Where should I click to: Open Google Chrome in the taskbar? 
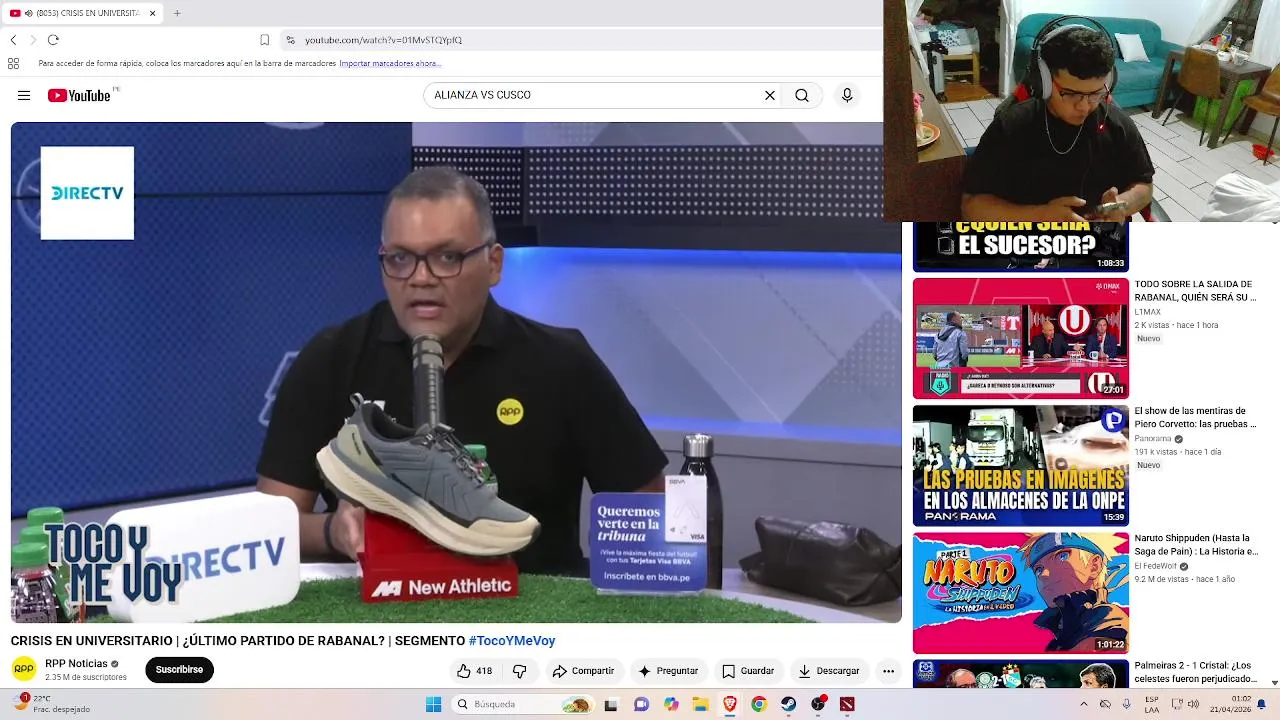tap(759, 704)
